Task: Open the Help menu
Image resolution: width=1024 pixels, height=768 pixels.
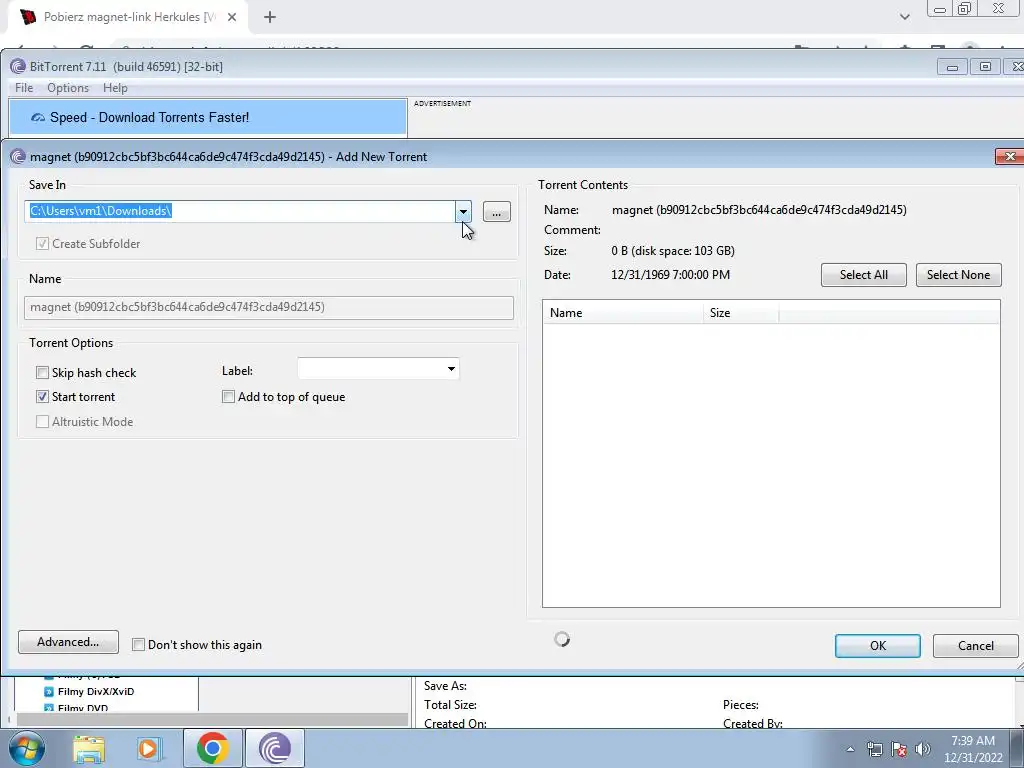Action: pos(115,88)
